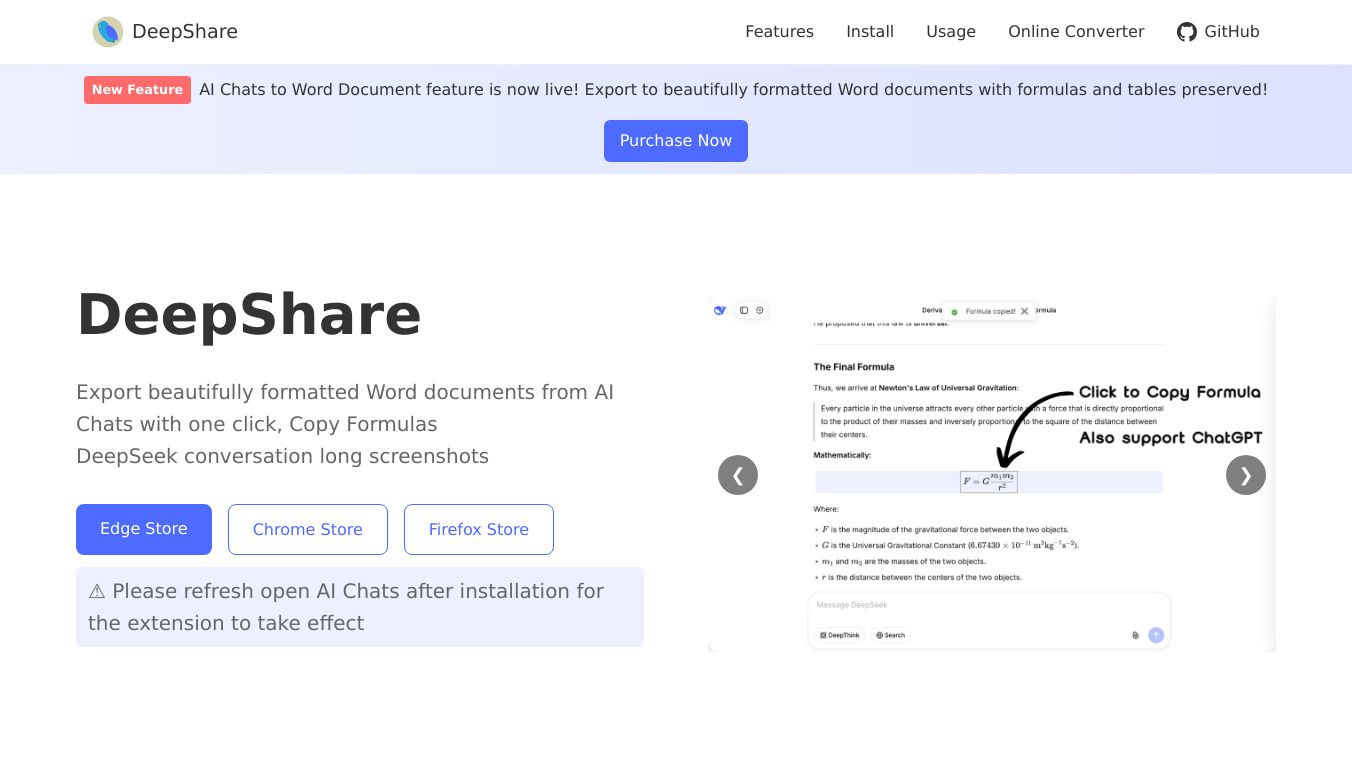Click "Newton's Law of Universal Gravitation" text

click(x=948, y=388)
